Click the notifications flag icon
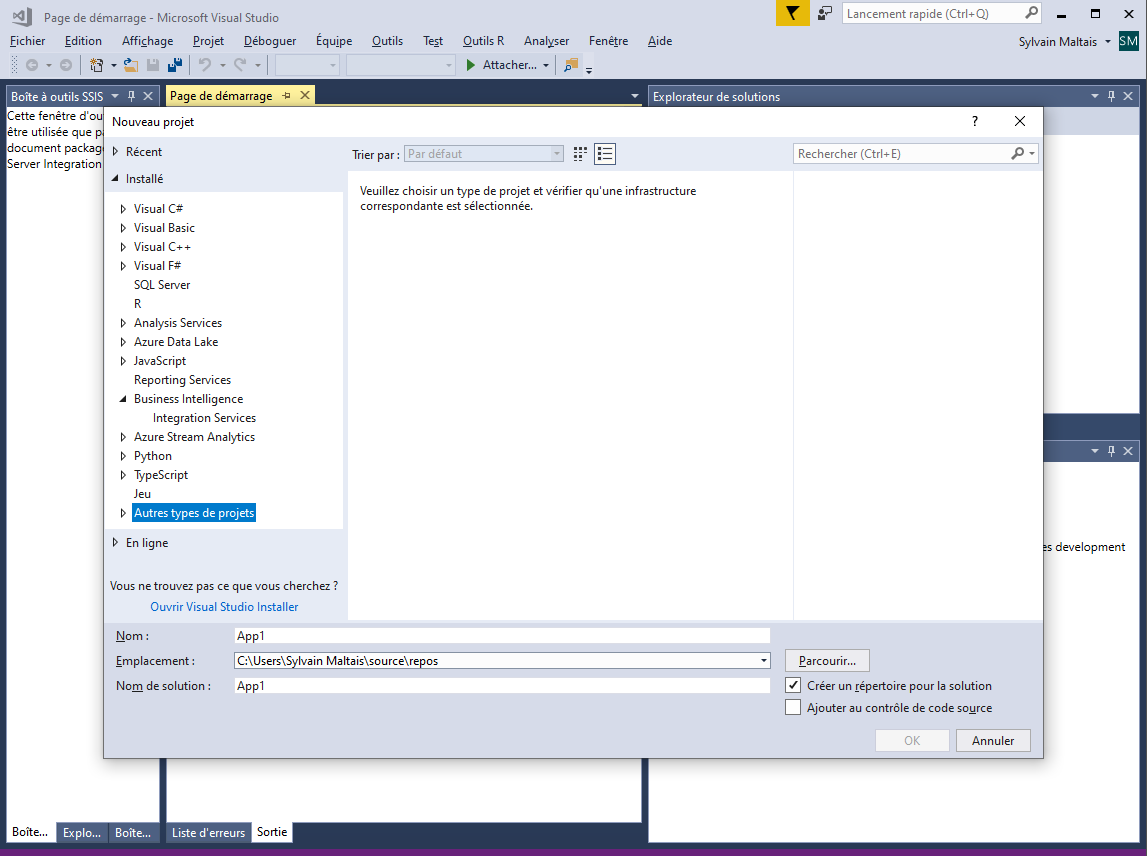This screenshot has width=1147, height=856. pyautogui.click(x=792, y=13)
